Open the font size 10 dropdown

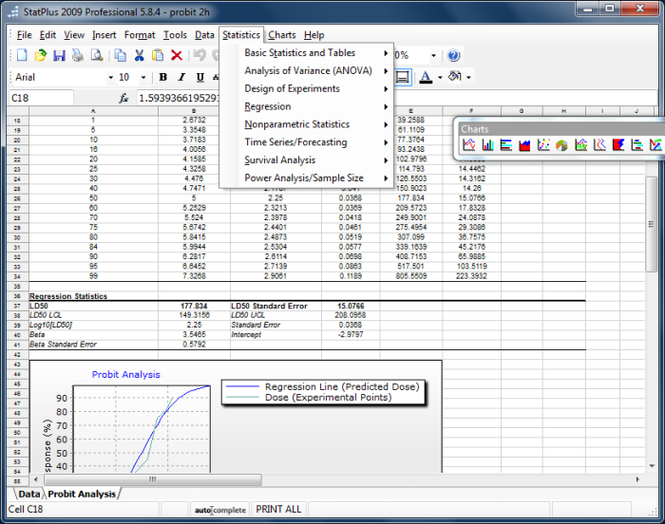143,78
